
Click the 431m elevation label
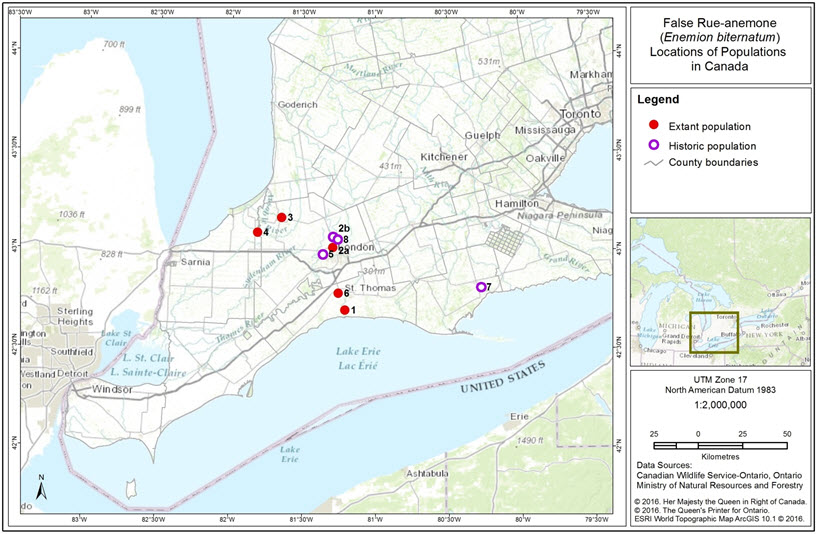[x=390, y=166]
